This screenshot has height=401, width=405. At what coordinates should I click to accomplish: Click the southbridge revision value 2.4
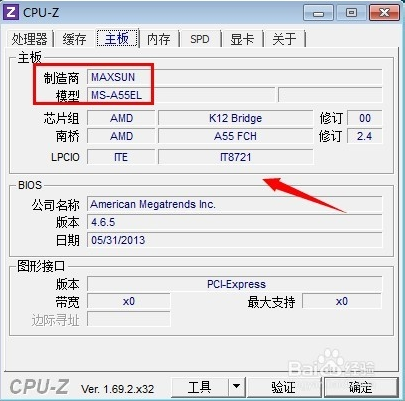coord(365,136)
